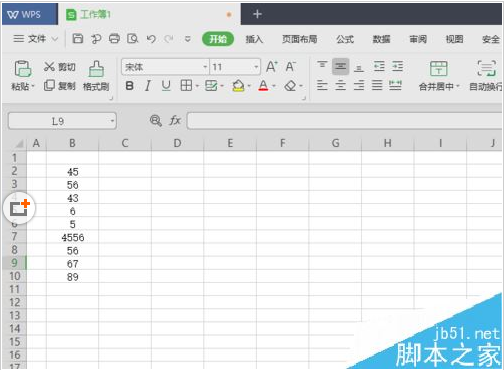Open the fill color dropdown arrow
The width and height of the screenshot is (504, 370).
coord(249,86)
